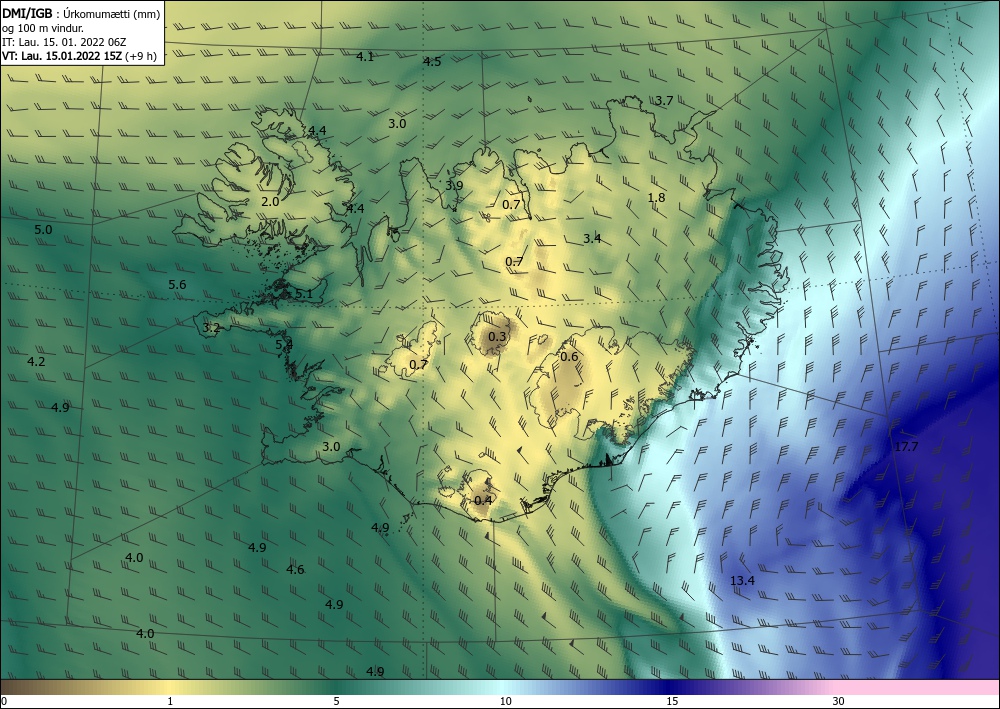Viewport: 1000px width, 709px height.
Task: Click the 3.9 map value
Action: click(454, 186)
